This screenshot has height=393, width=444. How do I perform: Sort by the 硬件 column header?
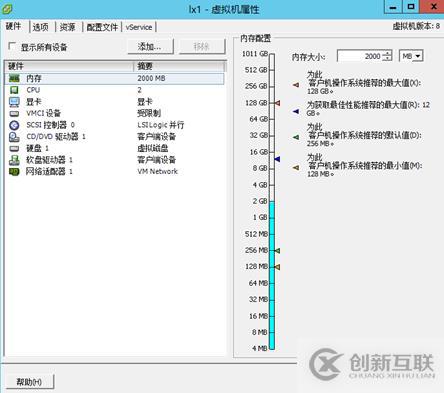tap(69, 66)
